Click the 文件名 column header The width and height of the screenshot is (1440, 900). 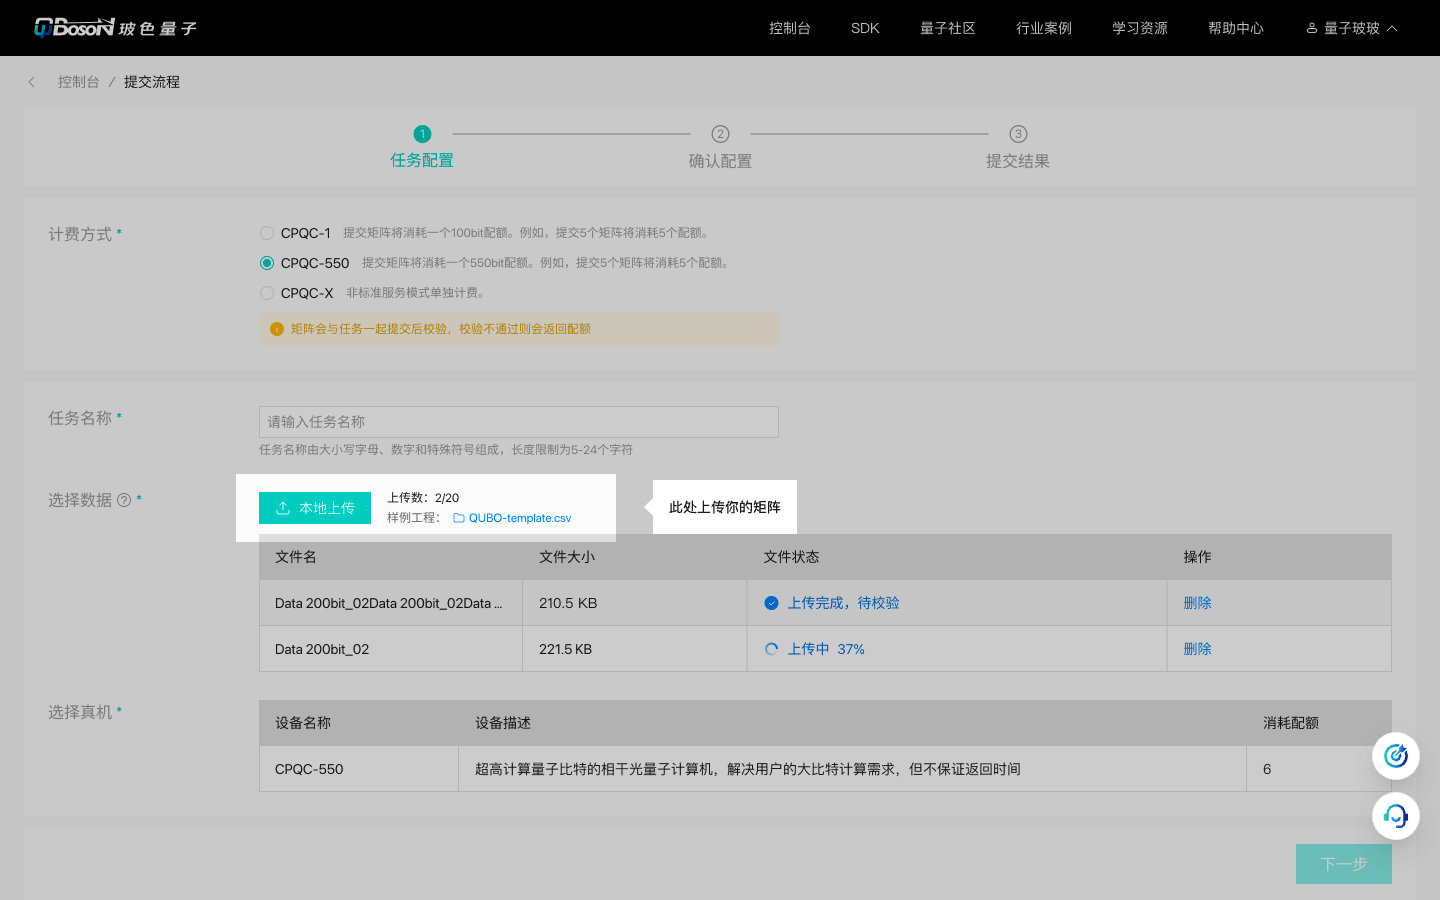pos(296,557)
